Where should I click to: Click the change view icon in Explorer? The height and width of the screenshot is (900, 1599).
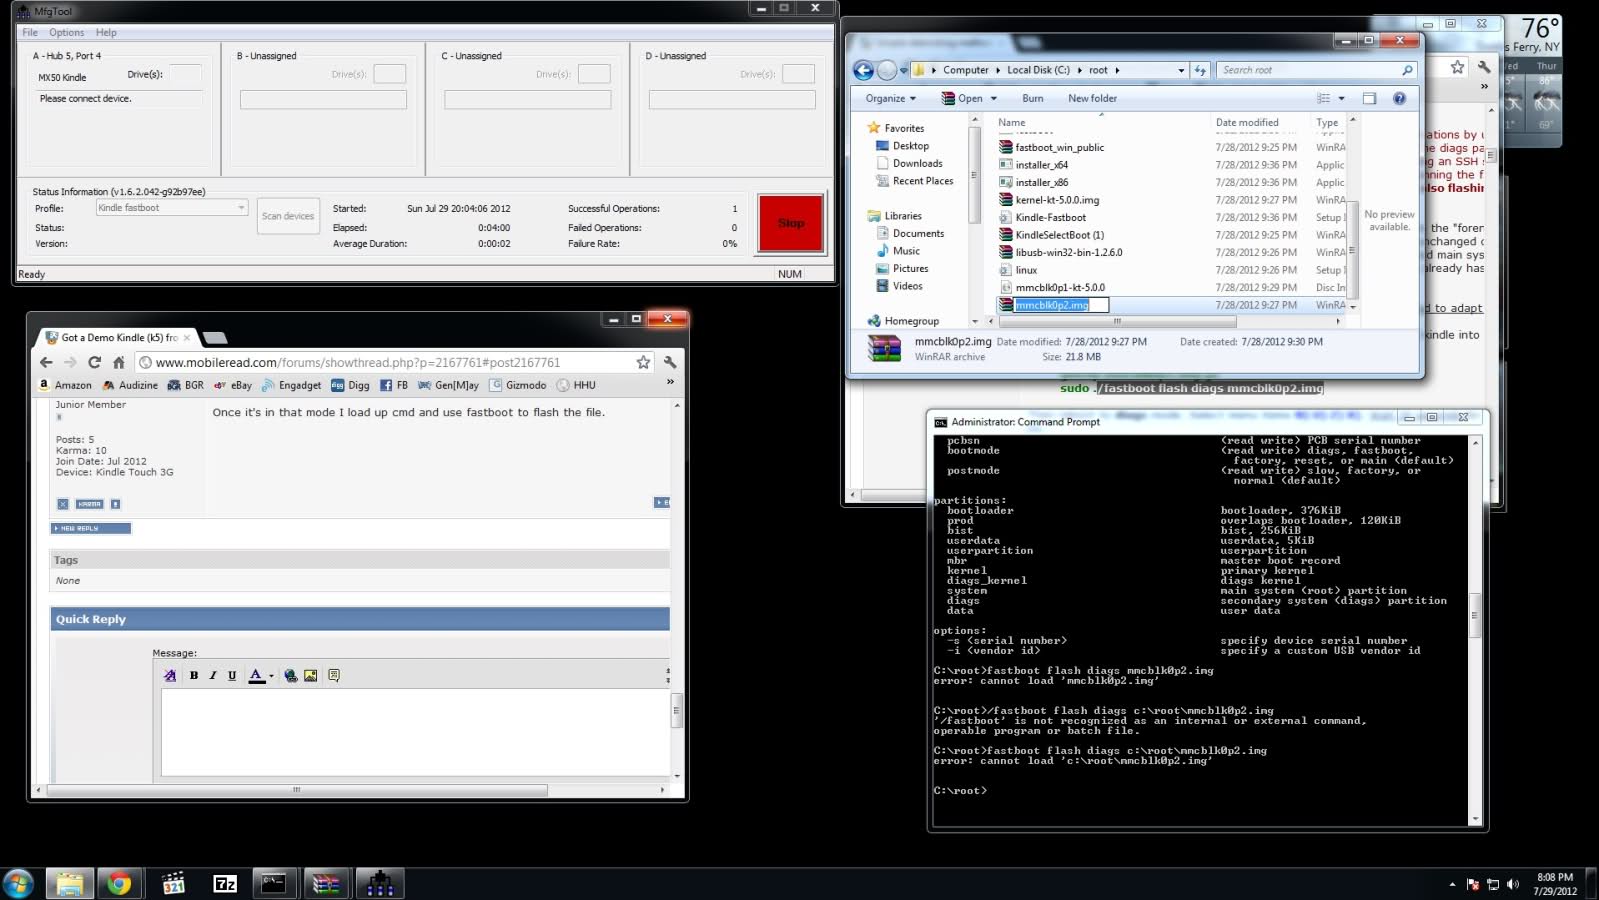(1323, 98)
